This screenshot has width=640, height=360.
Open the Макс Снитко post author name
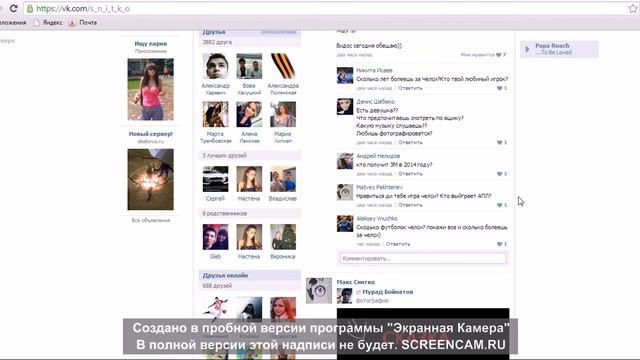pyautogui.click(x=356, y=282)
